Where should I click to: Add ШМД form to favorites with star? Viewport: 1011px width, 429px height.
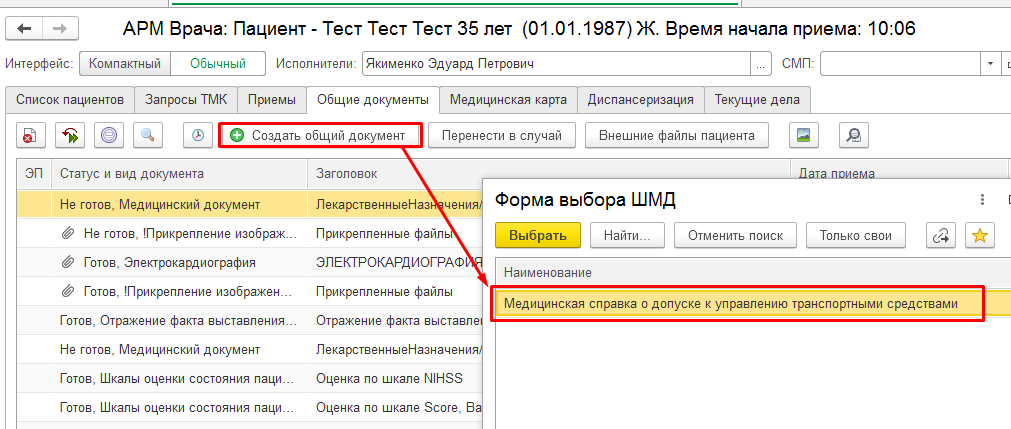point(980,235)
